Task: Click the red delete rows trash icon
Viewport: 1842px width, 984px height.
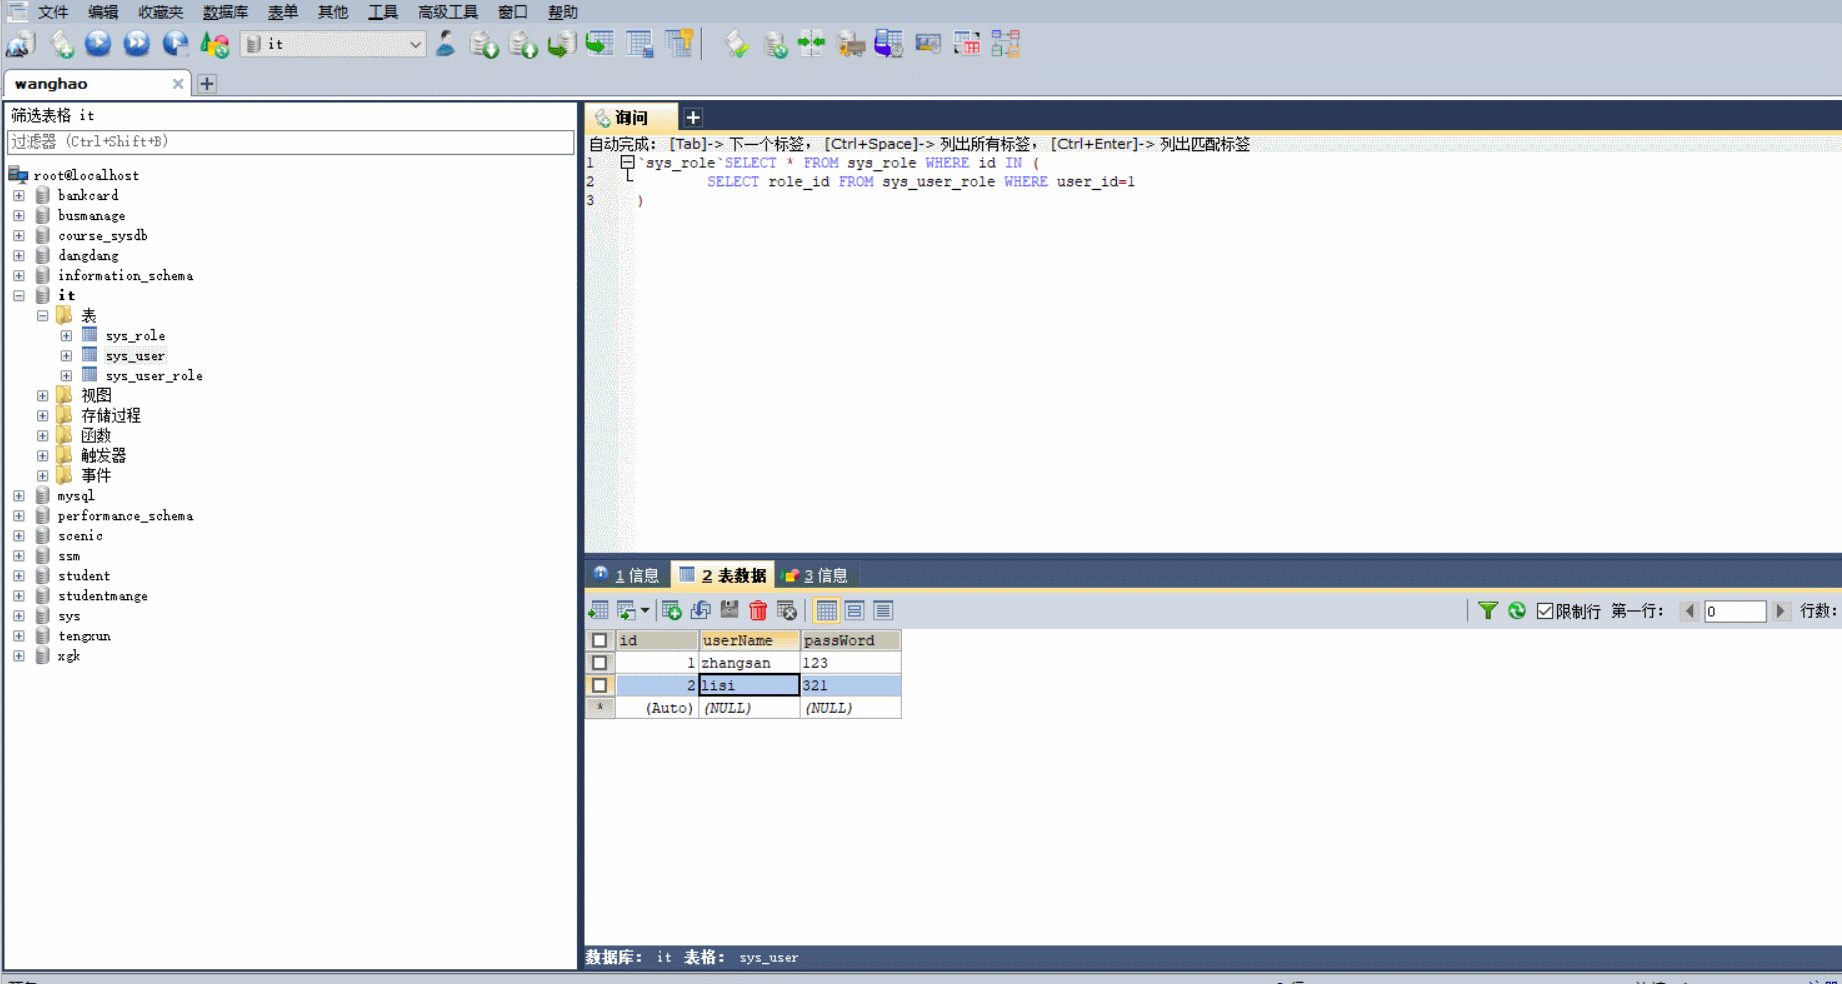Action: pos(758,610)
